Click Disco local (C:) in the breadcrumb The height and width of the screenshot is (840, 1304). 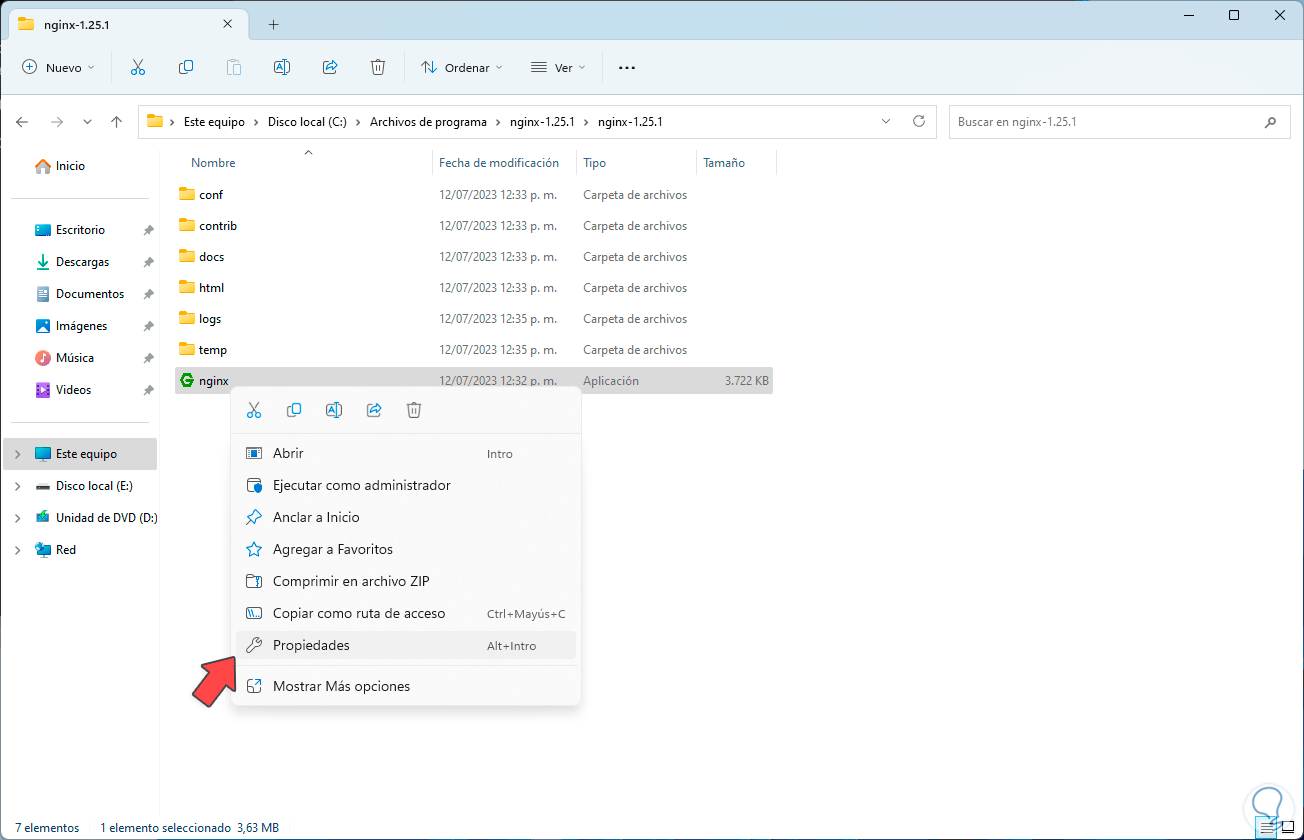(307, 122)
